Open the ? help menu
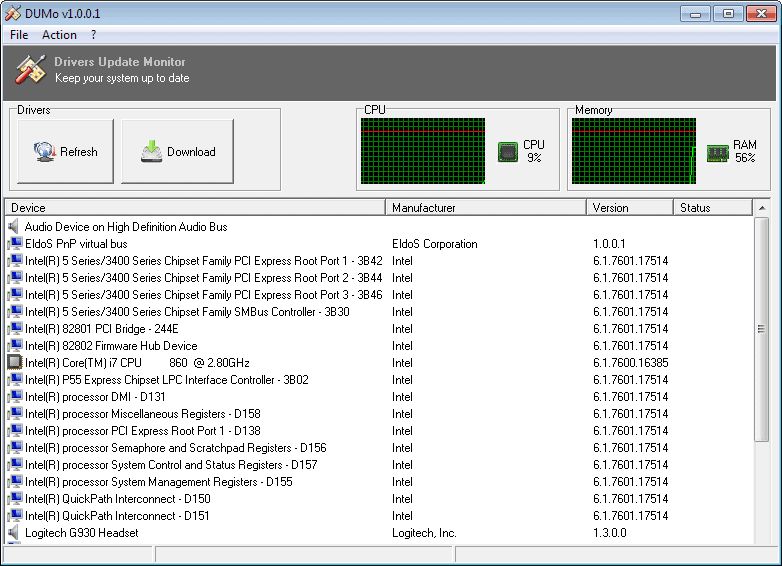 coord(93,35)
